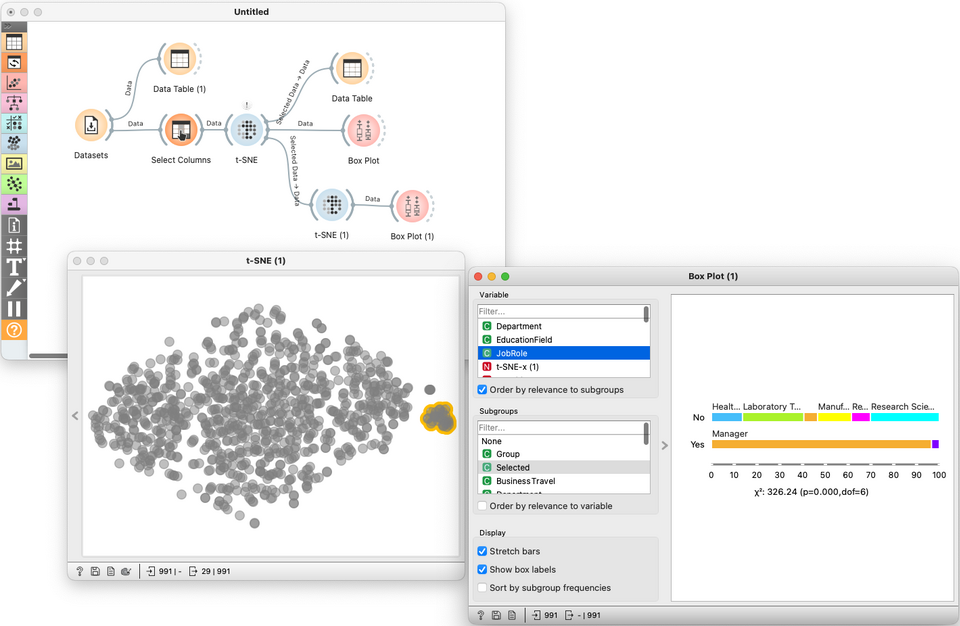Toggle Order by relevance to subgroups

[x=482, y=390]
